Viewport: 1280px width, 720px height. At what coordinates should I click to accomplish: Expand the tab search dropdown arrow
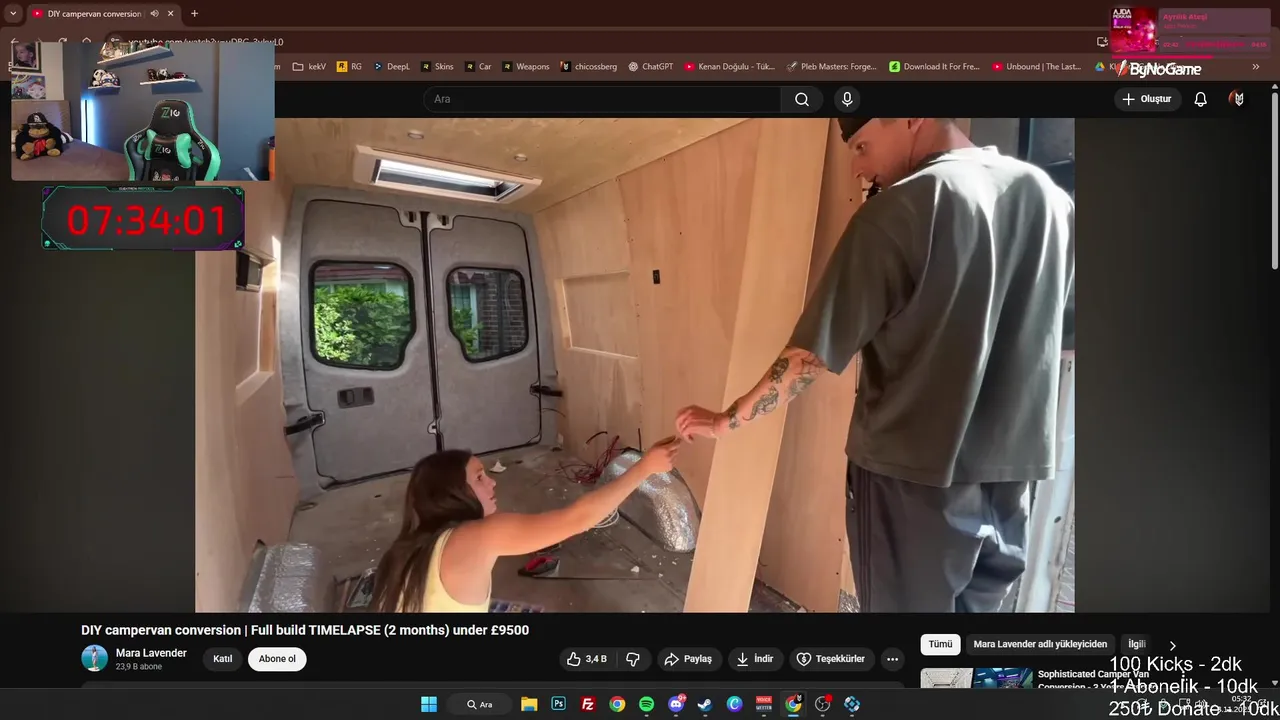13,14
